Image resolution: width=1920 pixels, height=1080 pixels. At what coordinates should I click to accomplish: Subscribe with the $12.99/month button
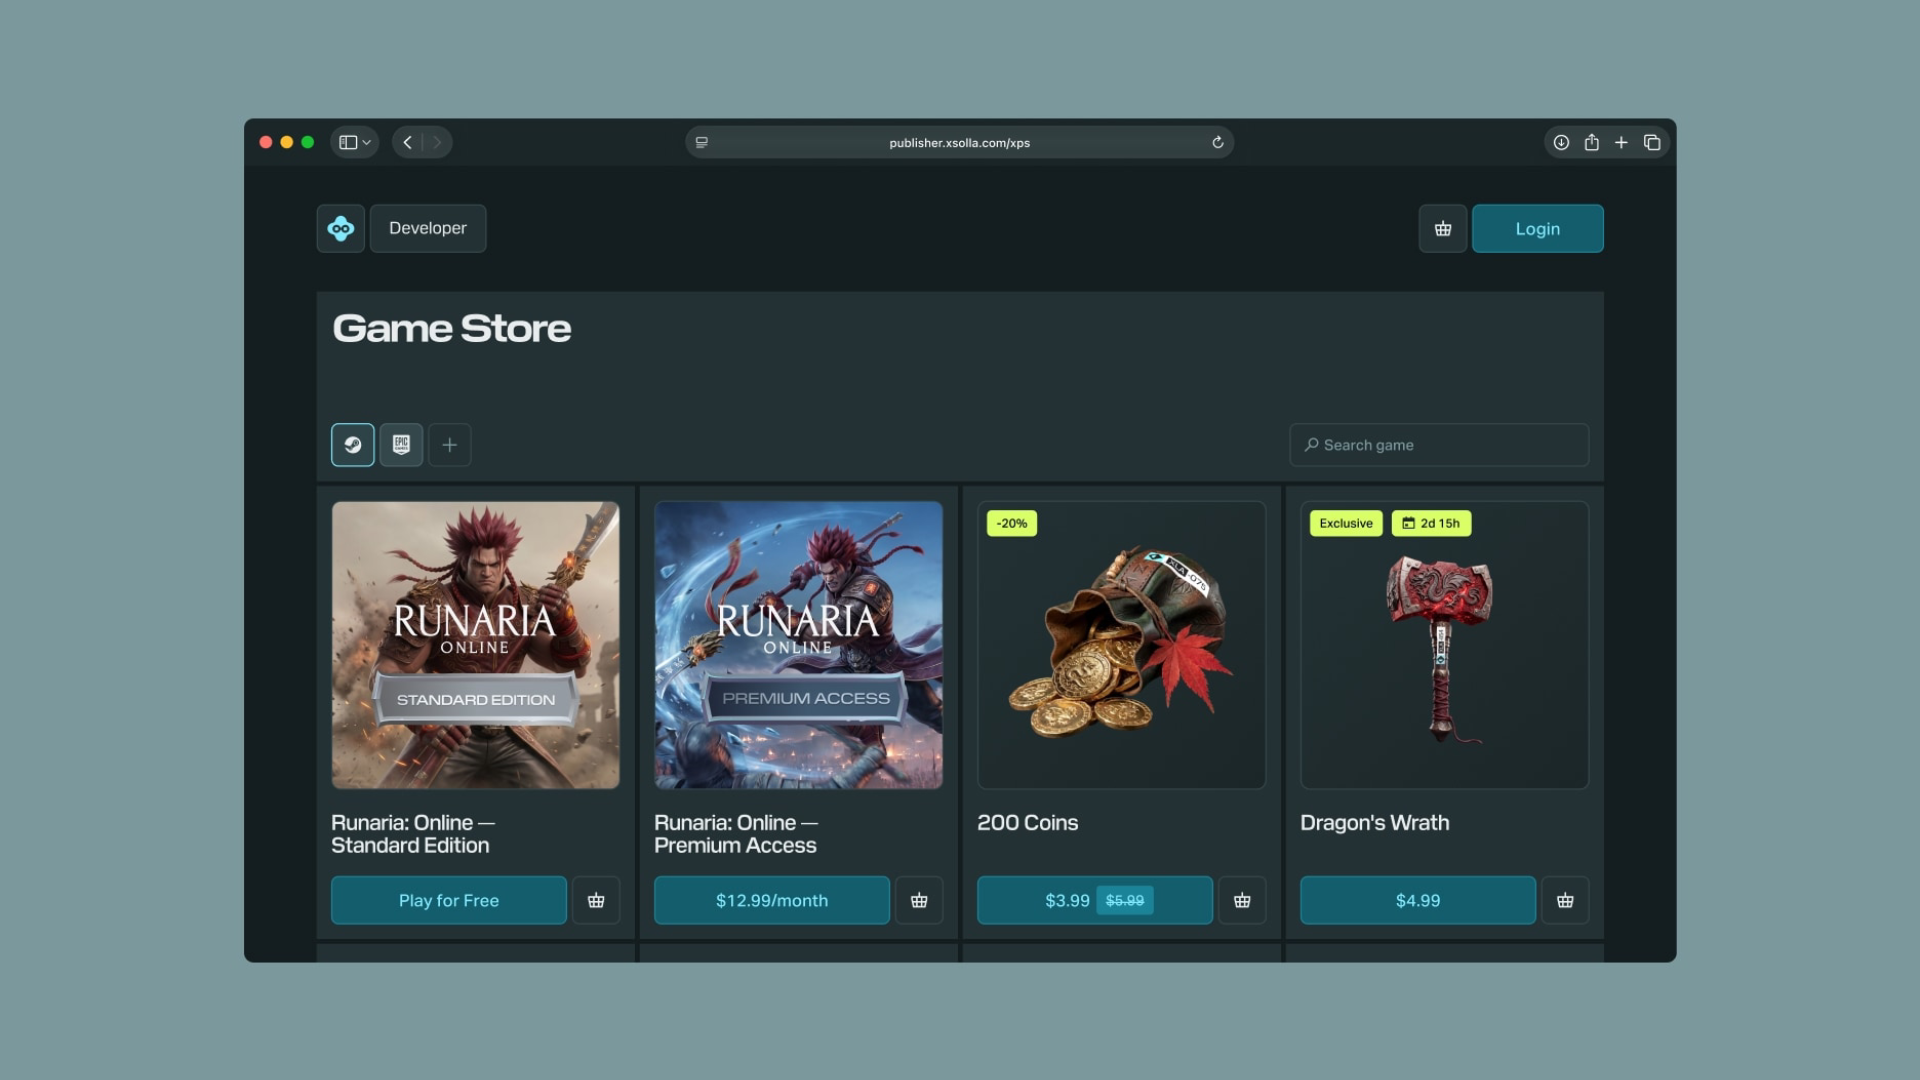click(x=772, y=900)
